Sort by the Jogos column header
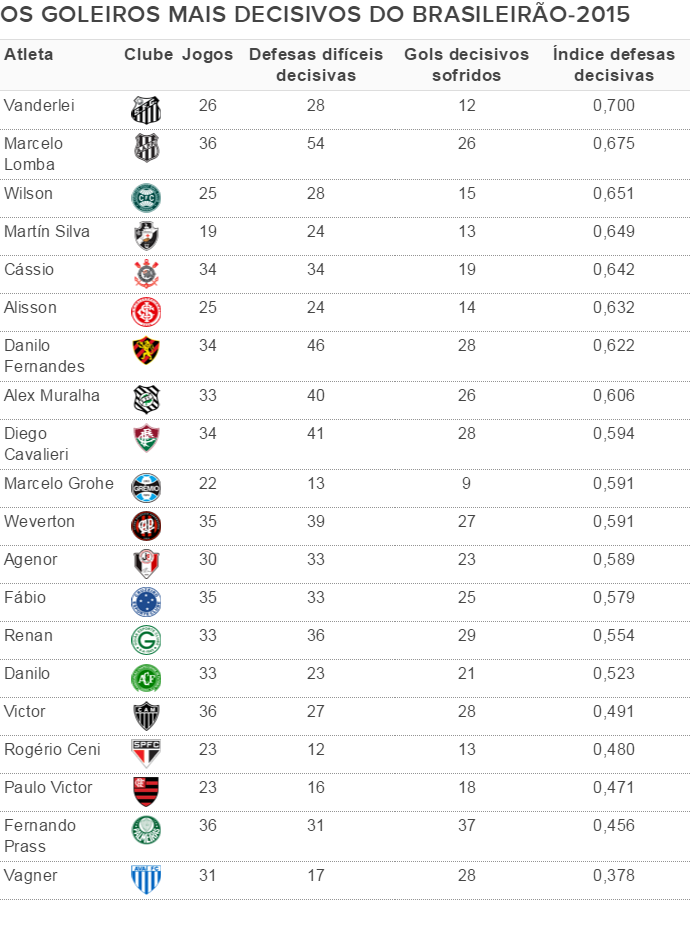This screenshot has width=690, height=928. pos(208,55)
